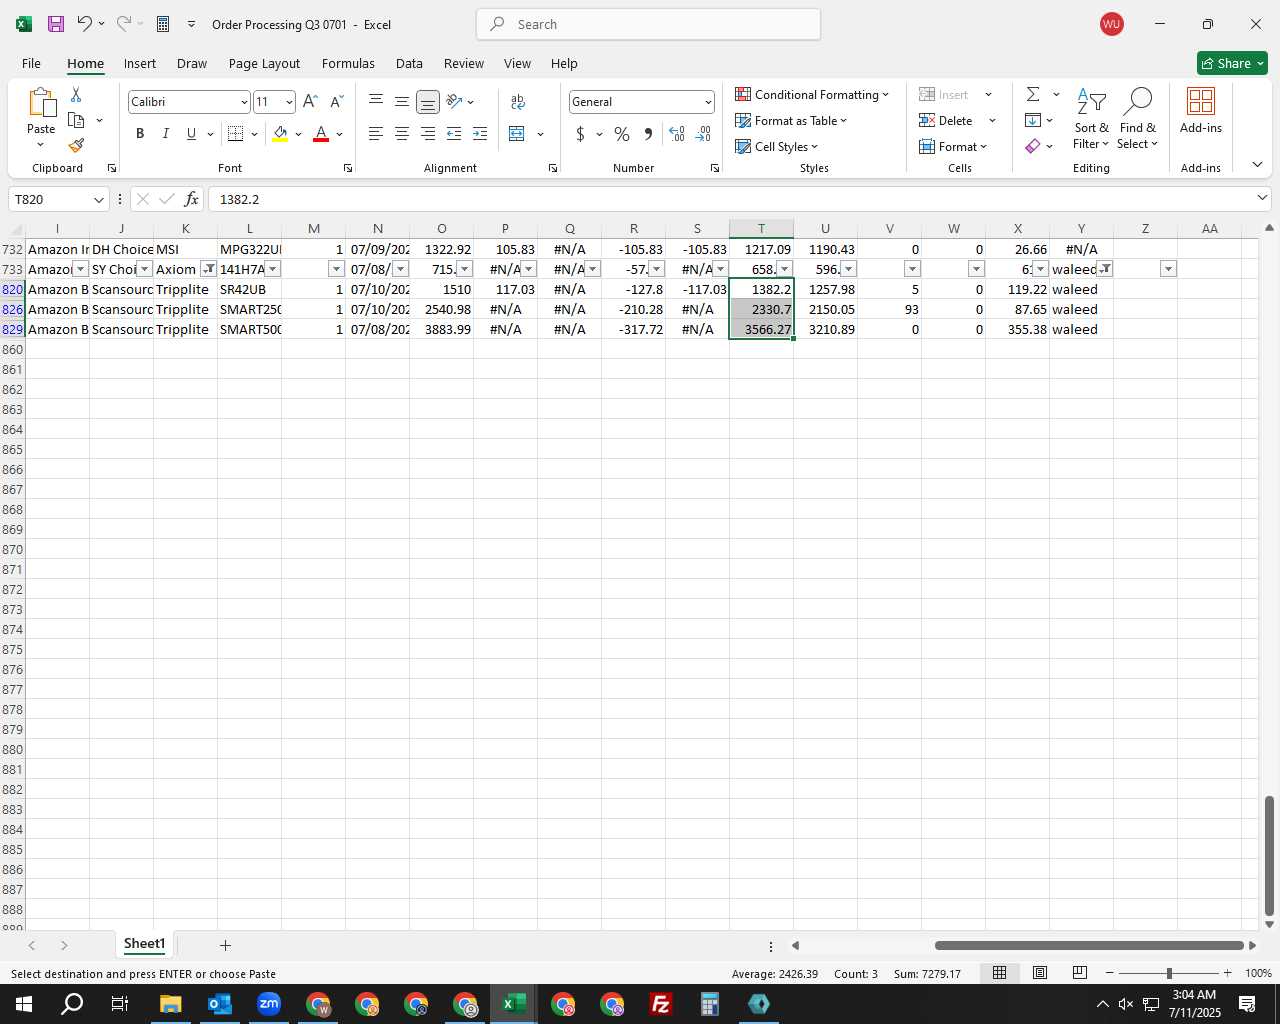Image resolution: width=1280 pixels, height=1024 pixels.
Task: Apply the Borders button
Action: (235, 134)
